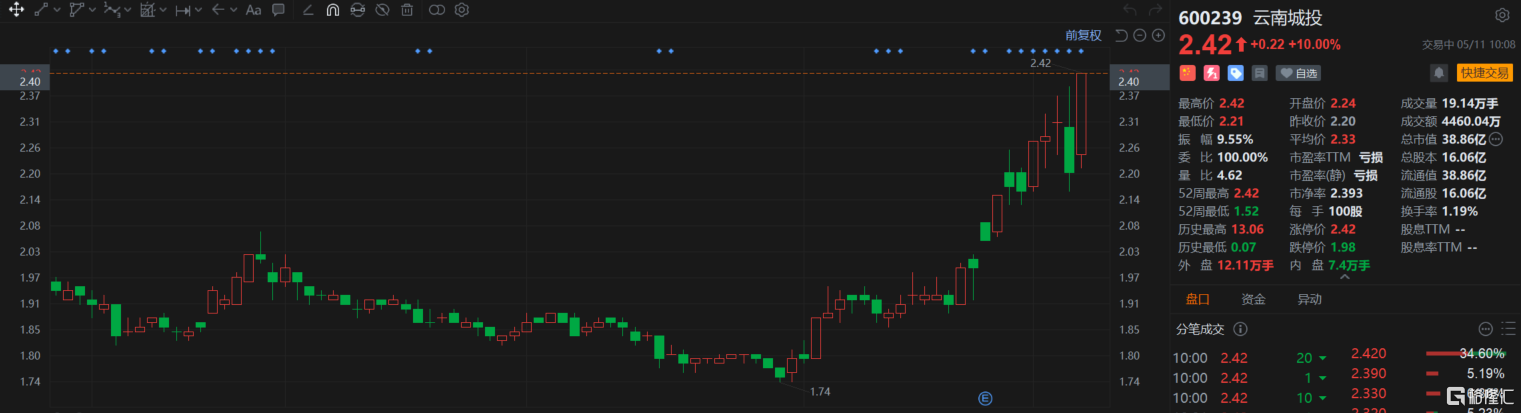1521x413 pixels.
Task: Undo the last drawing action
Action: (x=1130, y=10)
